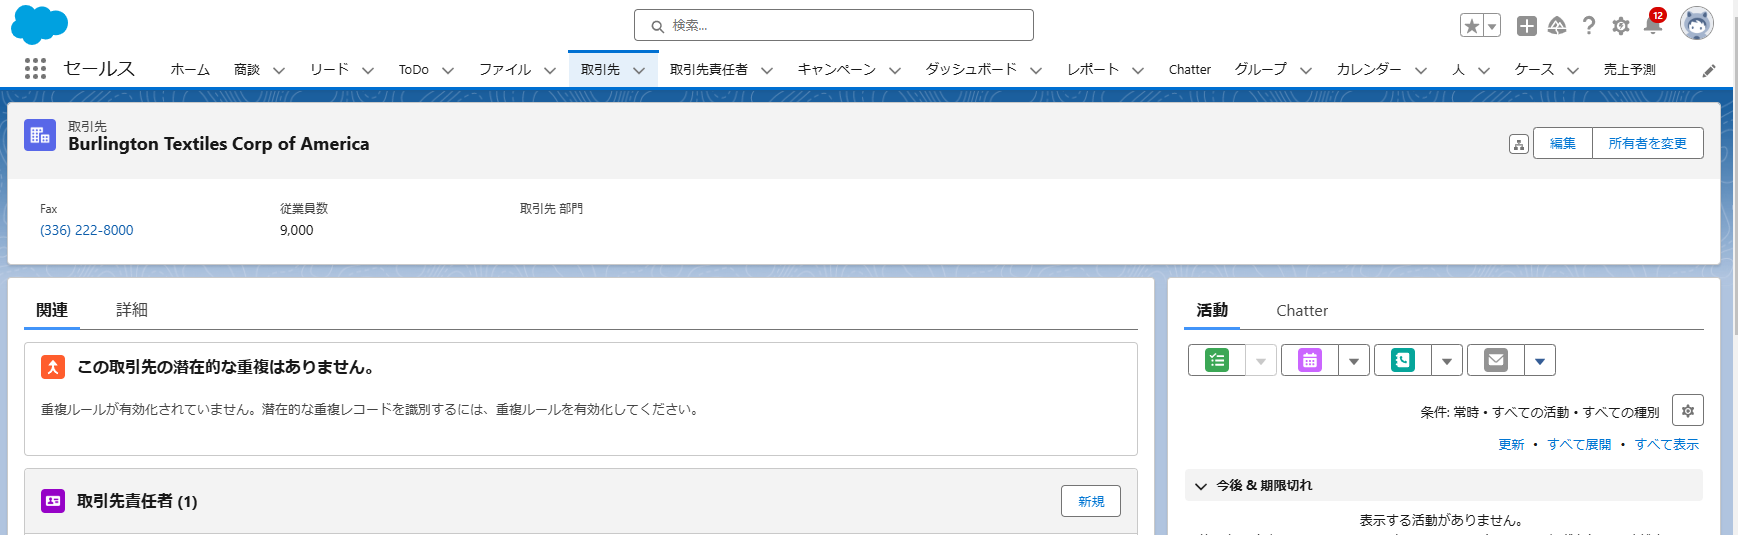Create a new task icon button
This screenshot has height=535, width=1738.
click(x=1217, y=360)
